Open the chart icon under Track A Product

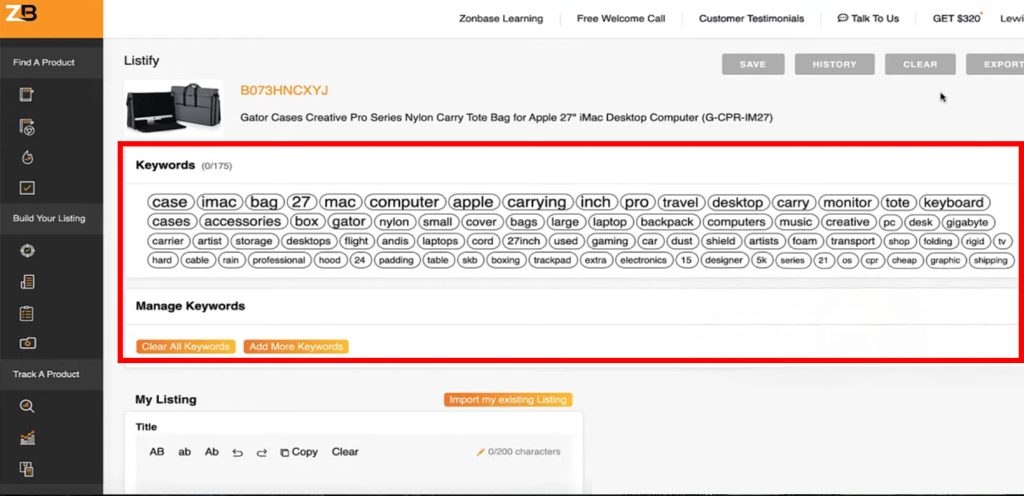pyautogui.click(x=27, y=438)
